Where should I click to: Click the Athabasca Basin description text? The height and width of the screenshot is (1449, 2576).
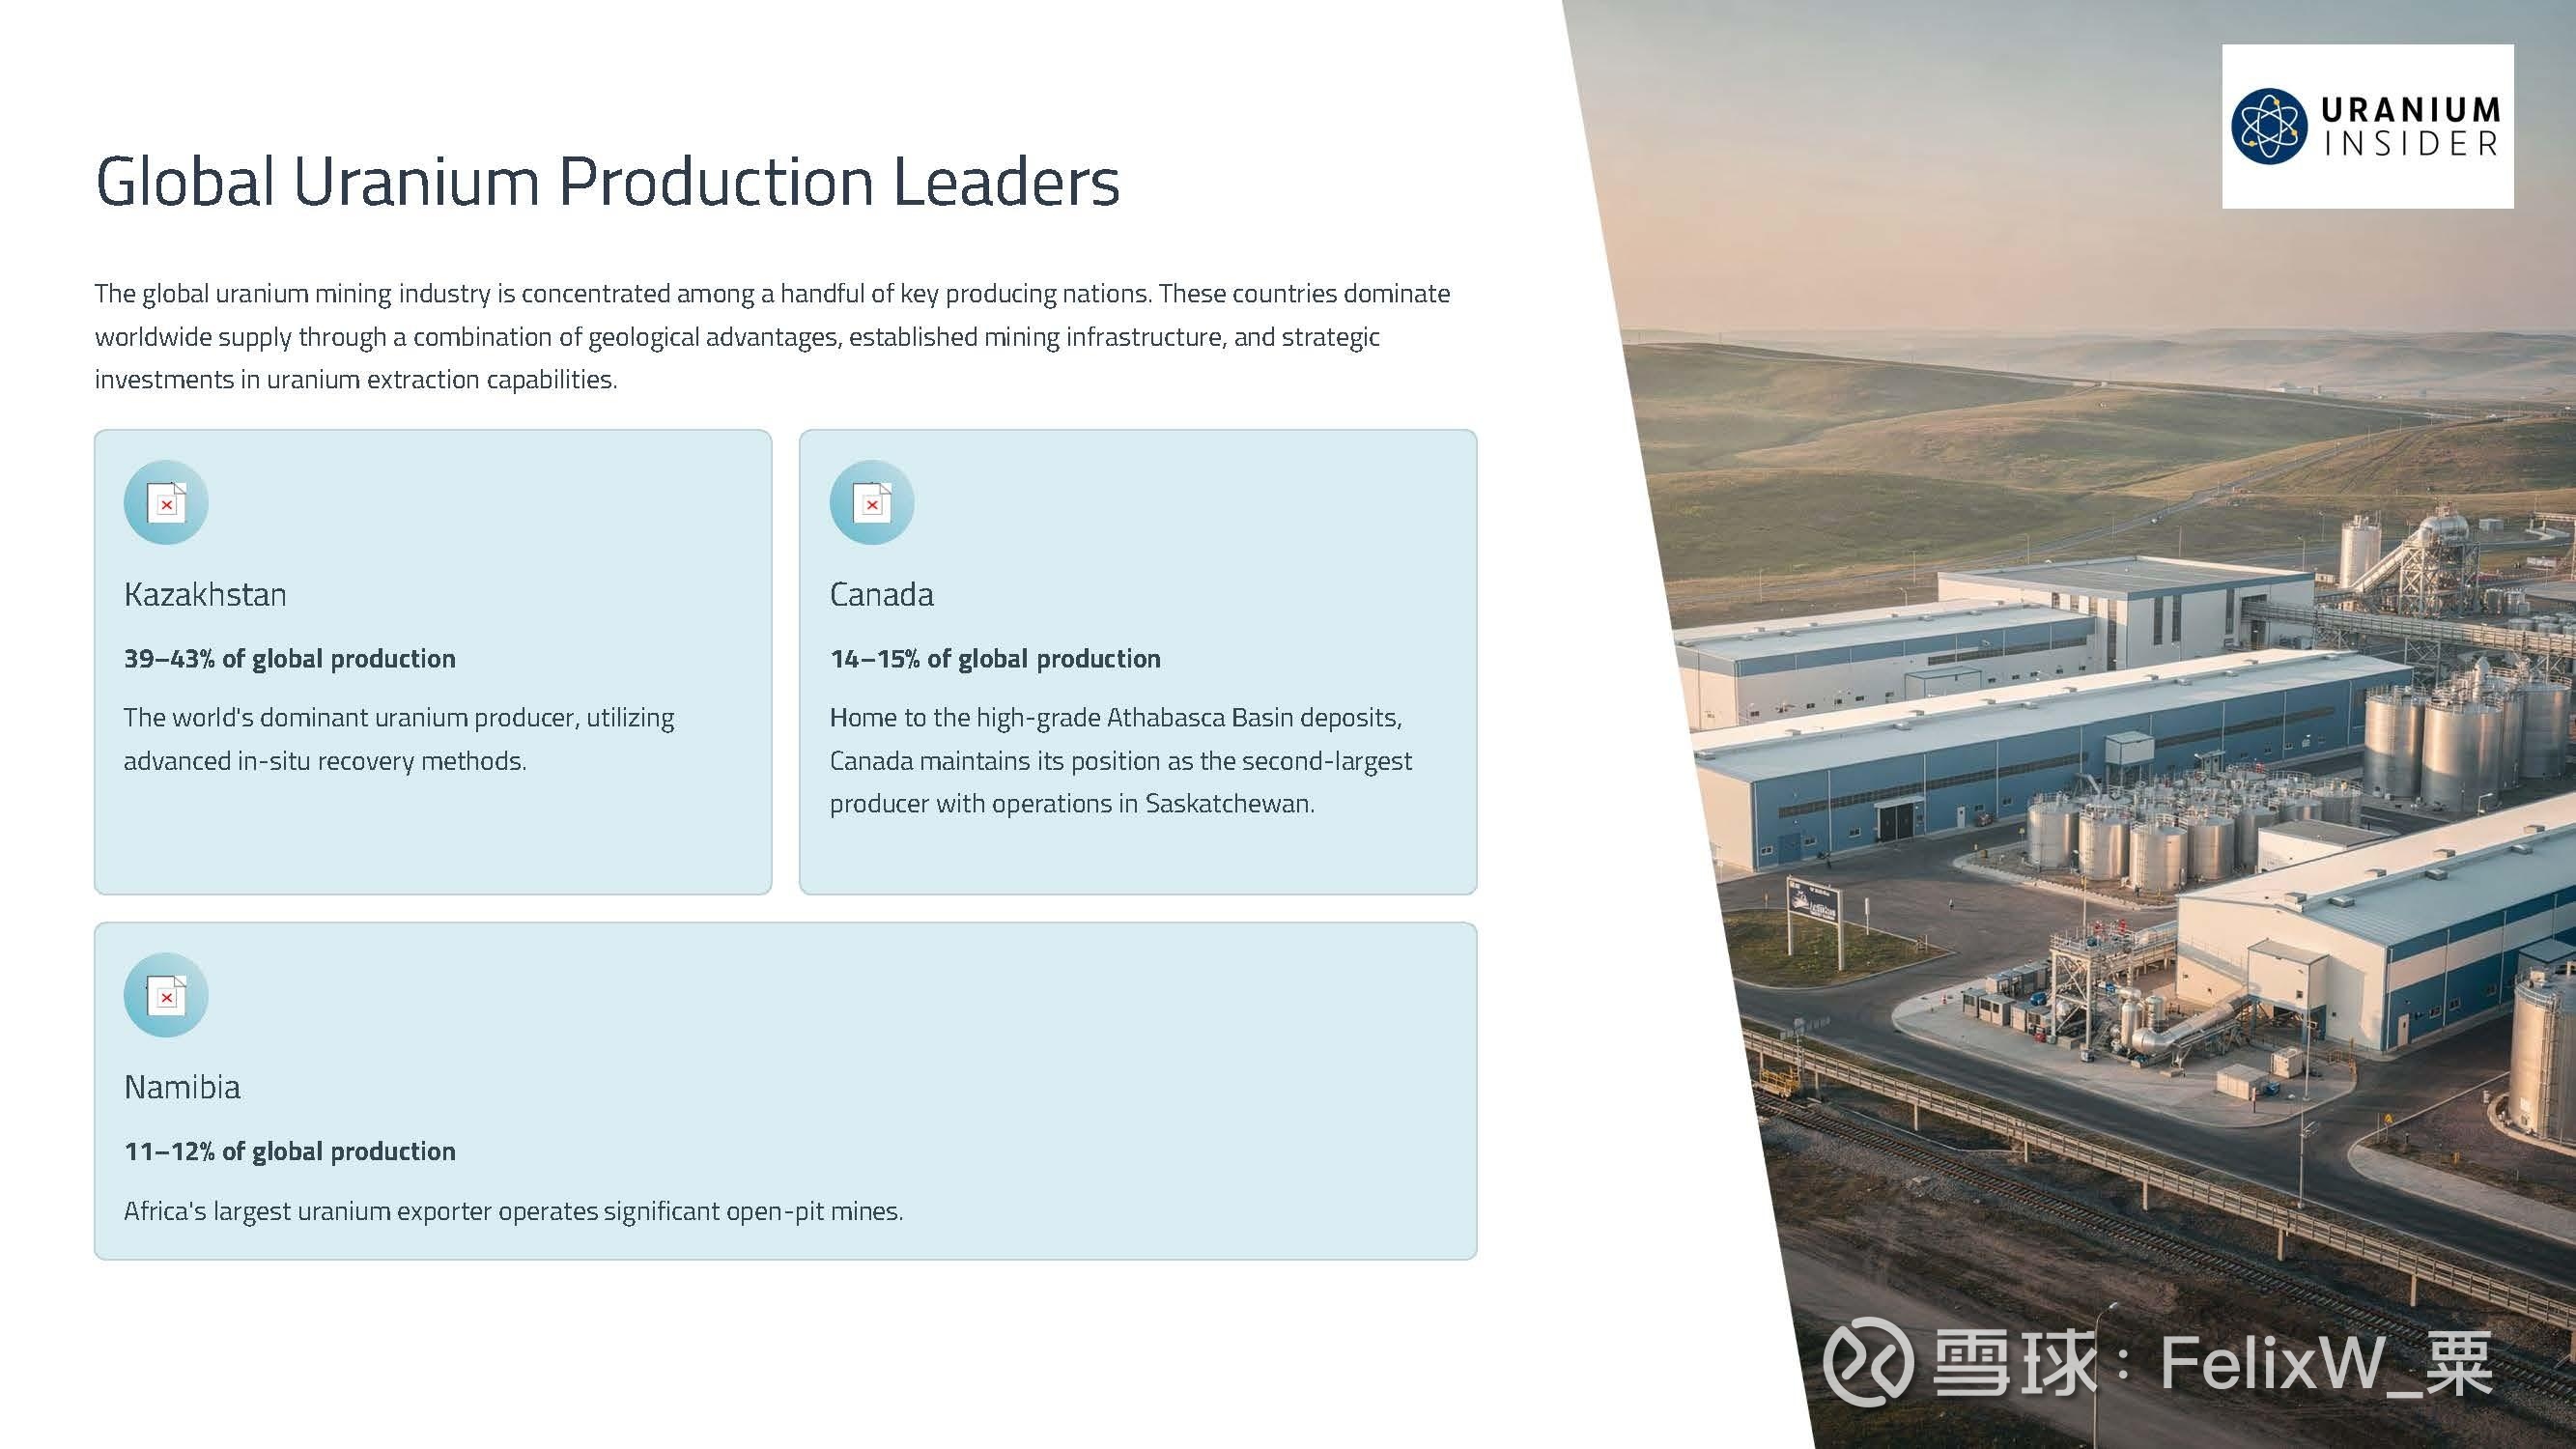pos(1120,760)
